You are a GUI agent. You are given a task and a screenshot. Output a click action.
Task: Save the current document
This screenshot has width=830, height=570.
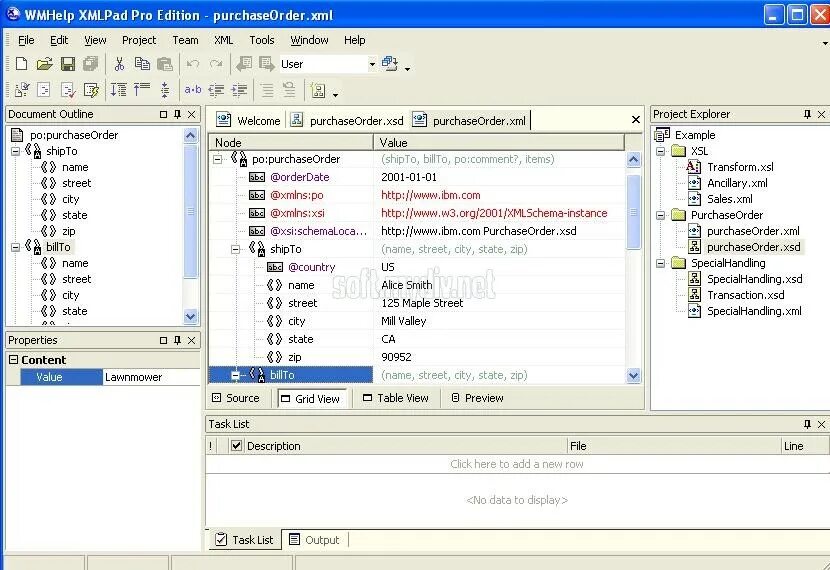tap(68, 64)
